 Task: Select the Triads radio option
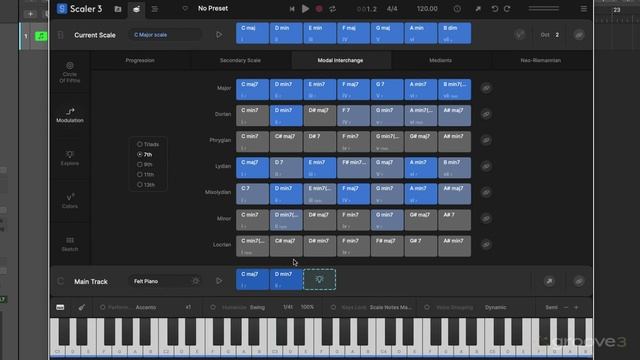point(140,144)
